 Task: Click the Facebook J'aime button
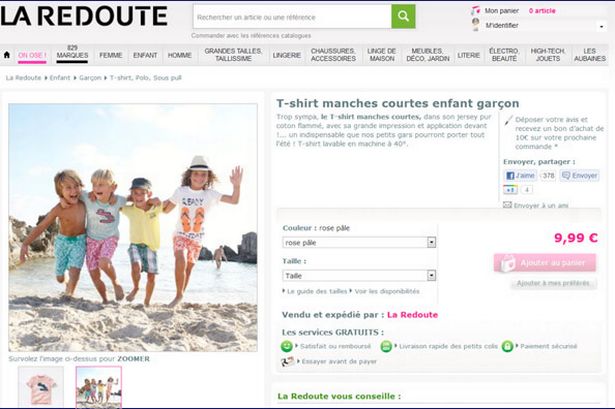(520, 175)
